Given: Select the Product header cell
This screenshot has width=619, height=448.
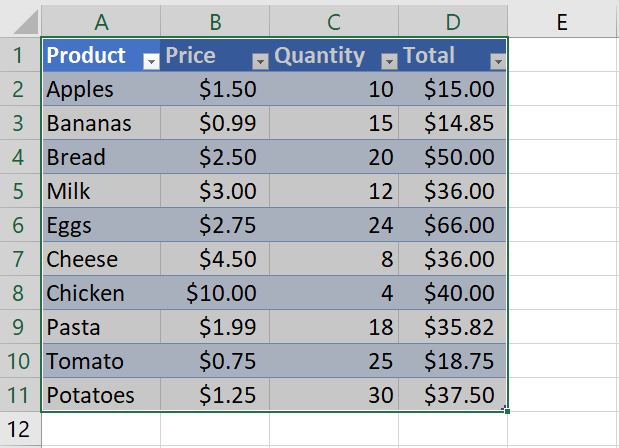Looking at the screenshot, I should click(x=101, y=55).
